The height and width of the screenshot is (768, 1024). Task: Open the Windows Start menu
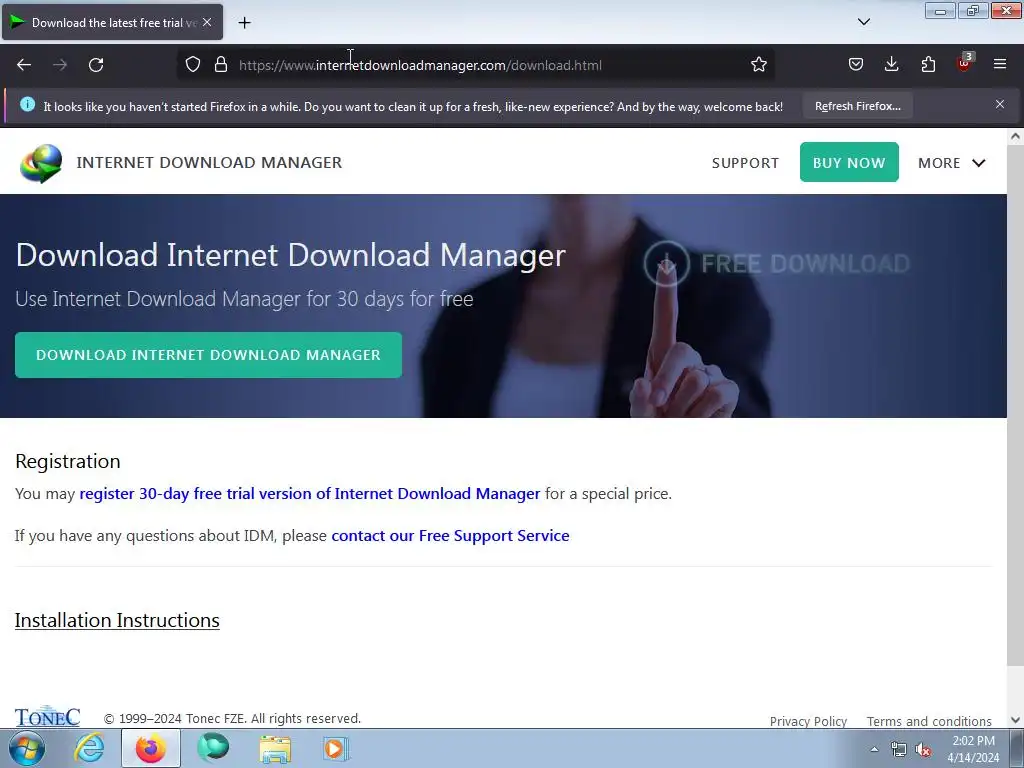point(27,748)
